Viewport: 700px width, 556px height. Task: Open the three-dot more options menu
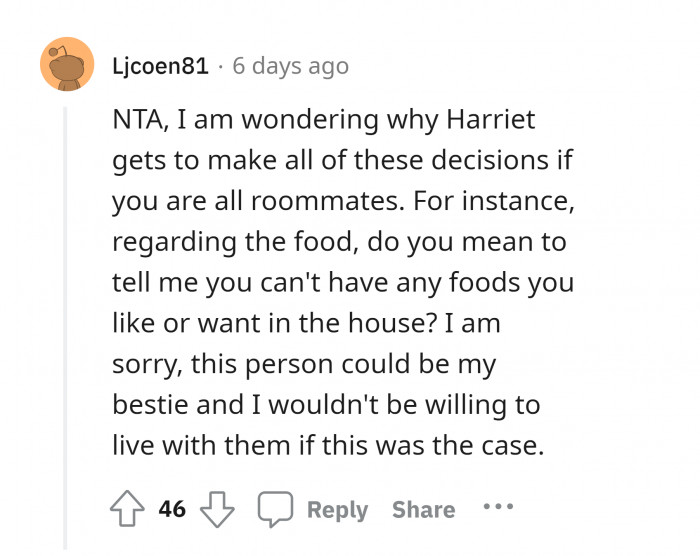(x=497, y=507)
